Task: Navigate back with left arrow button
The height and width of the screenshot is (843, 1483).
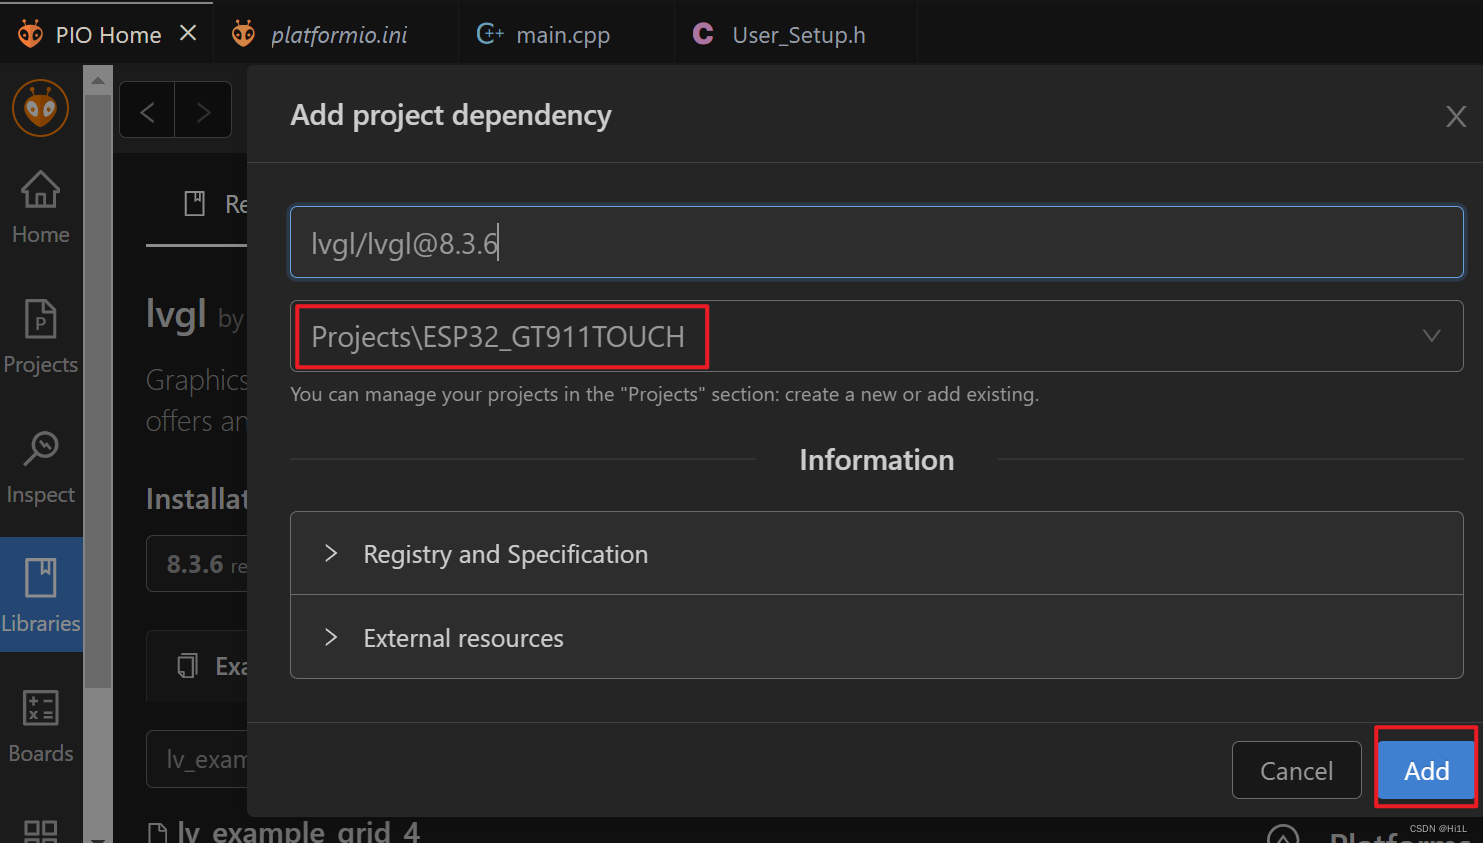Action: 147,111
